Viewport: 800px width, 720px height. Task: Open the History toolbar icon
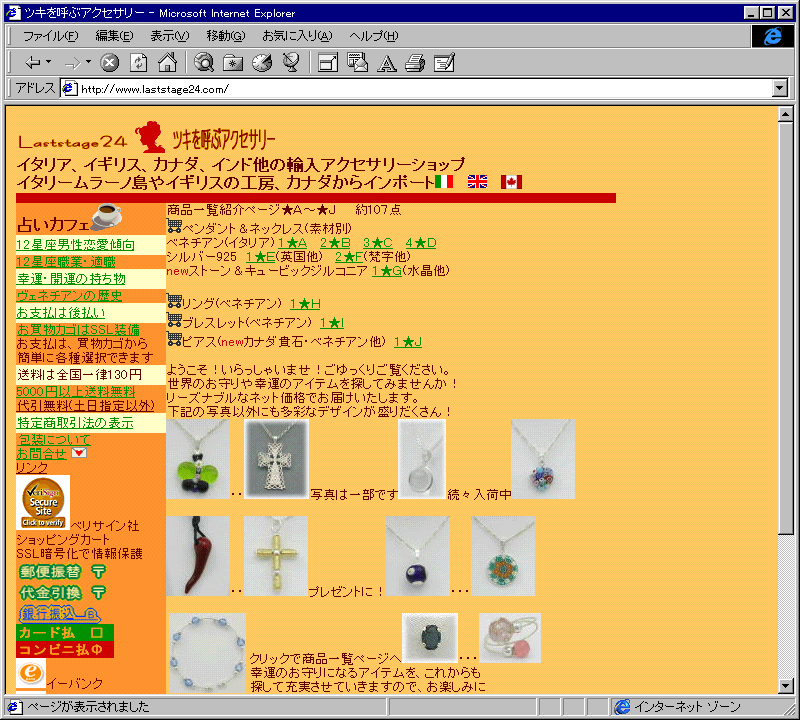click(x=262, y=63)
